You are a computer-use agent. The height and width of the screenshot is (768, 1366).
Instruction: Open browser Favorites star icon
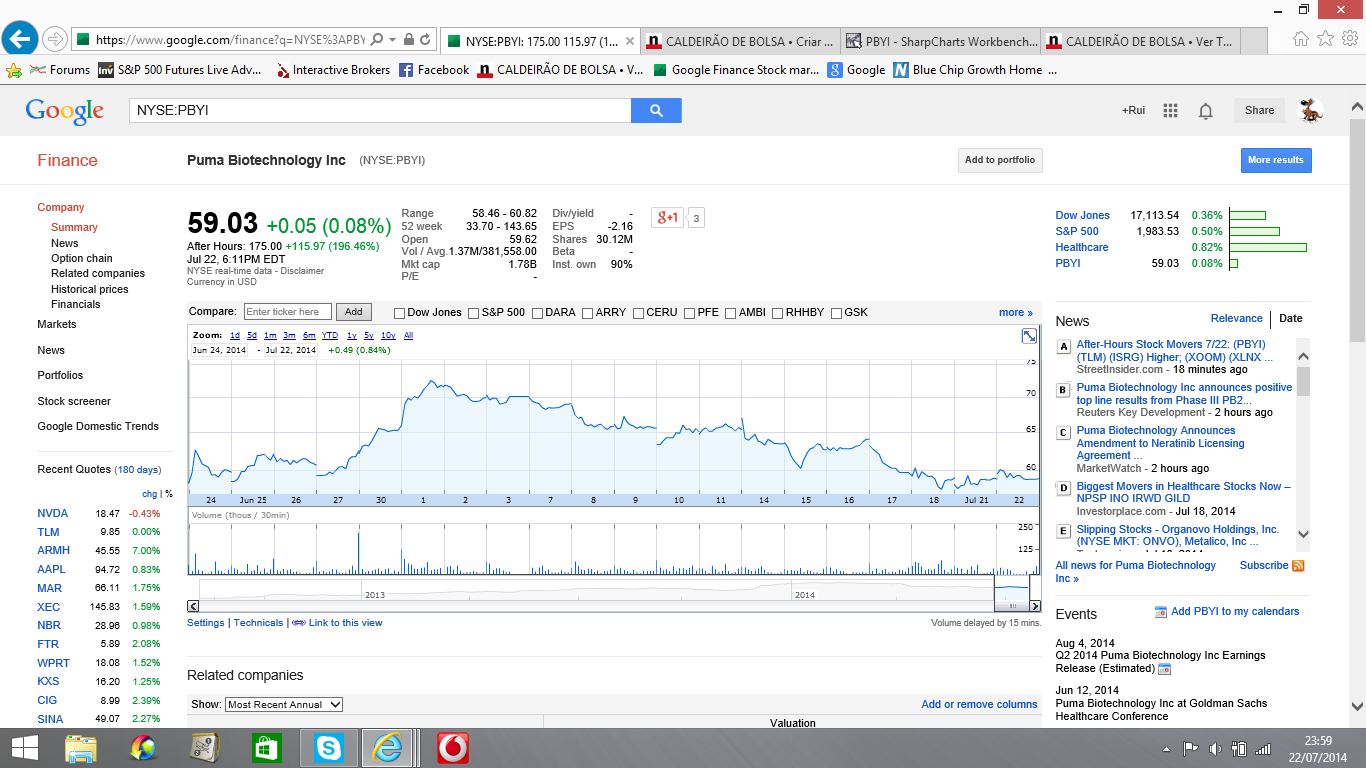1325,39
